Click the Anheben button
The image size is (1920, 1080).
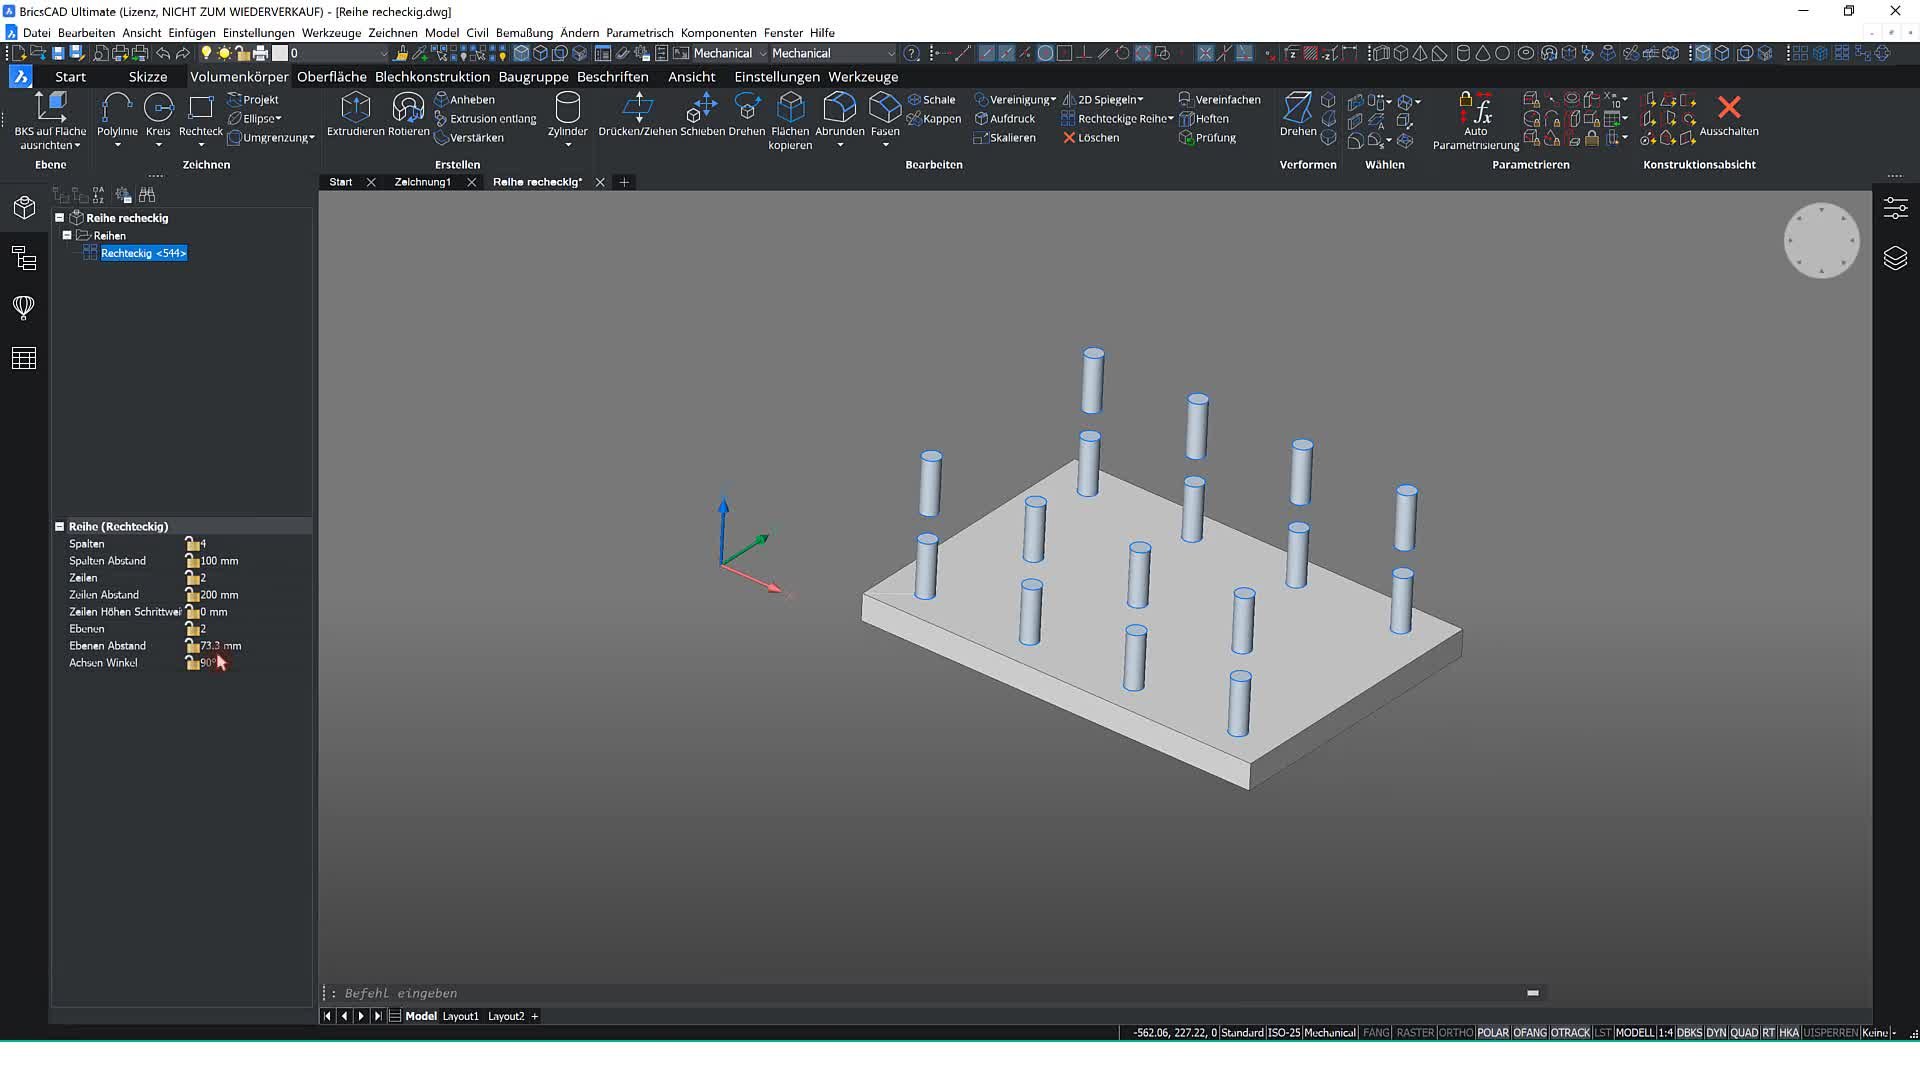click(x=465, y=100)
